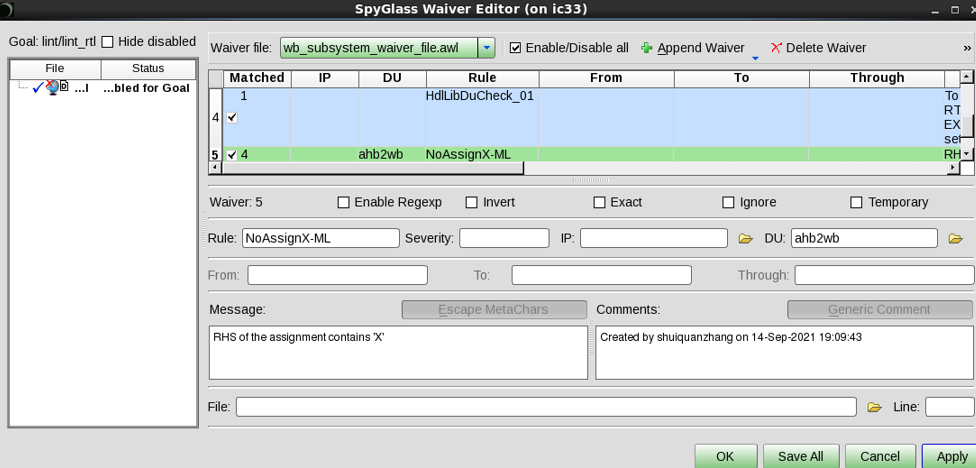Click the green plus Append Waiver icon
Image resolution: width=976 pixels, height=468 pixels.
tap(647, 48)
